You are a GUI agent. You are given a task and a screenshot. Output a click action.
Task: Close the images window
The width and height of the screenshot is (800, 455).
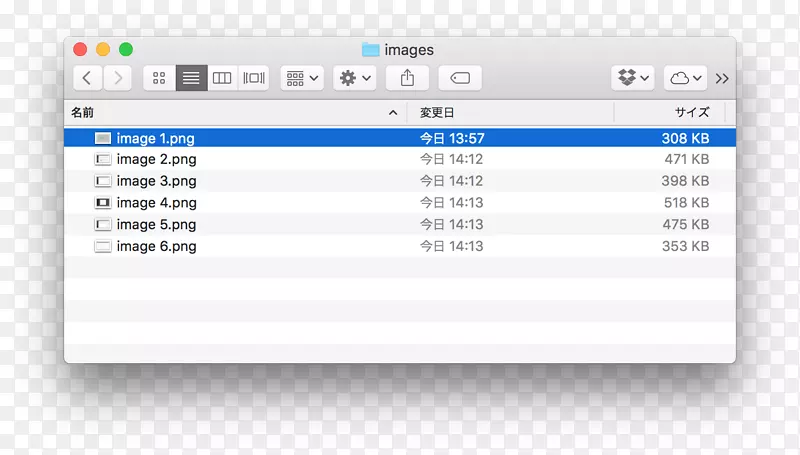[80, 49]
